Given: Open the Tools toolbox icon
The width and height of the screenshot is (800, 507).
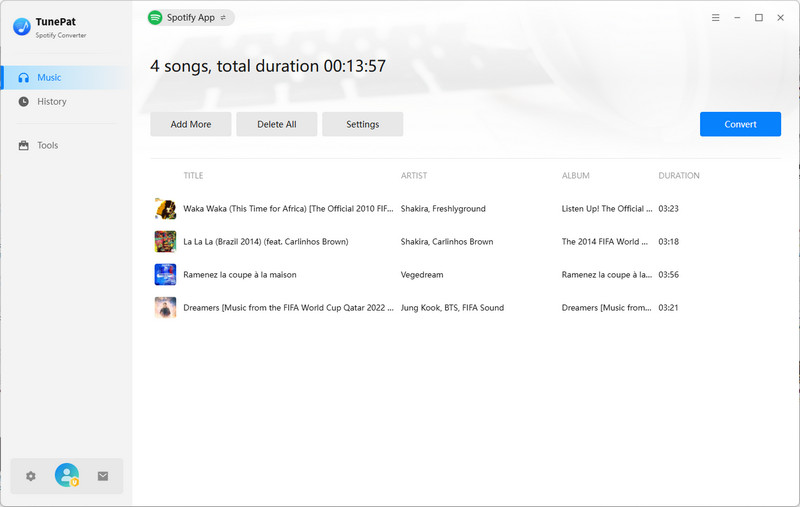Looking at the screenshot, I should coord(23,145).
